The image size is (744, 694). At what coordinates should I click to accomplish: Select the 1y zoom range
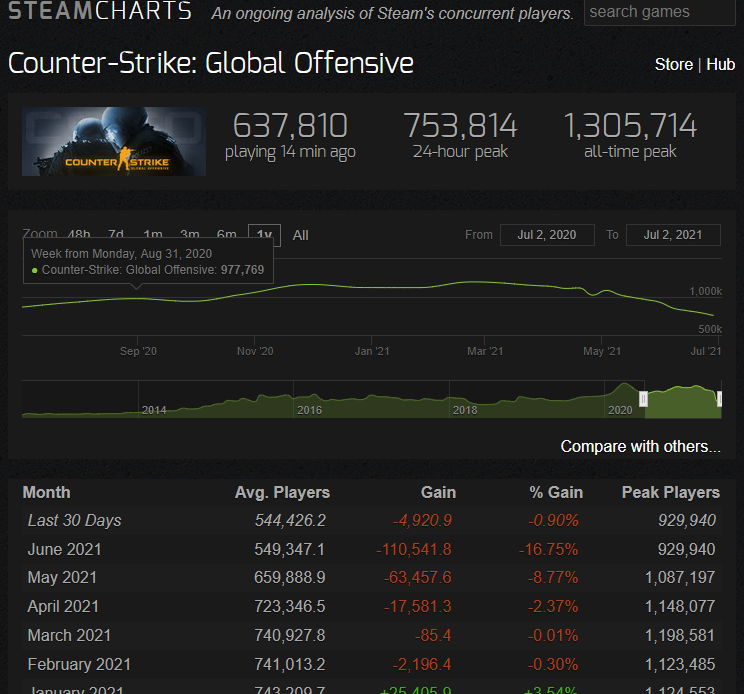point(264,235)
